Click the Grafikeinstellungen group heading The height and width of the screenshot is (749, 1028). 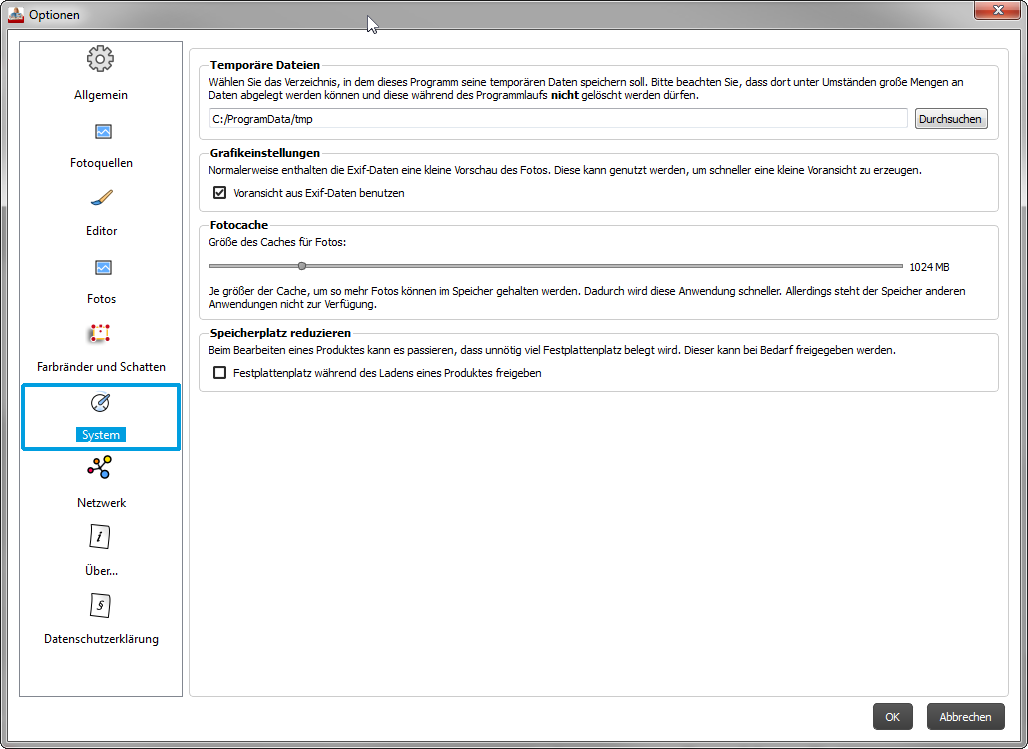[x=265, y=153]
